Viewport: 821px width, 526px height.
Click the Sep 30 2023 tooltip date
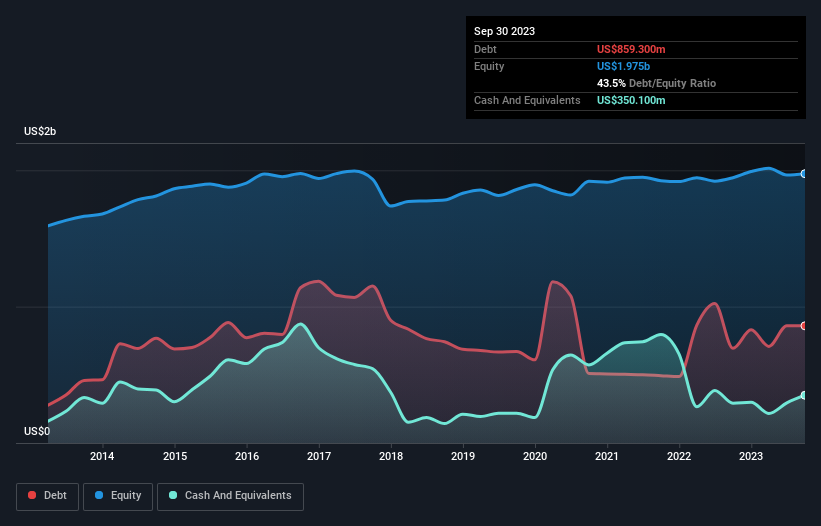click(x=504, y=31)
